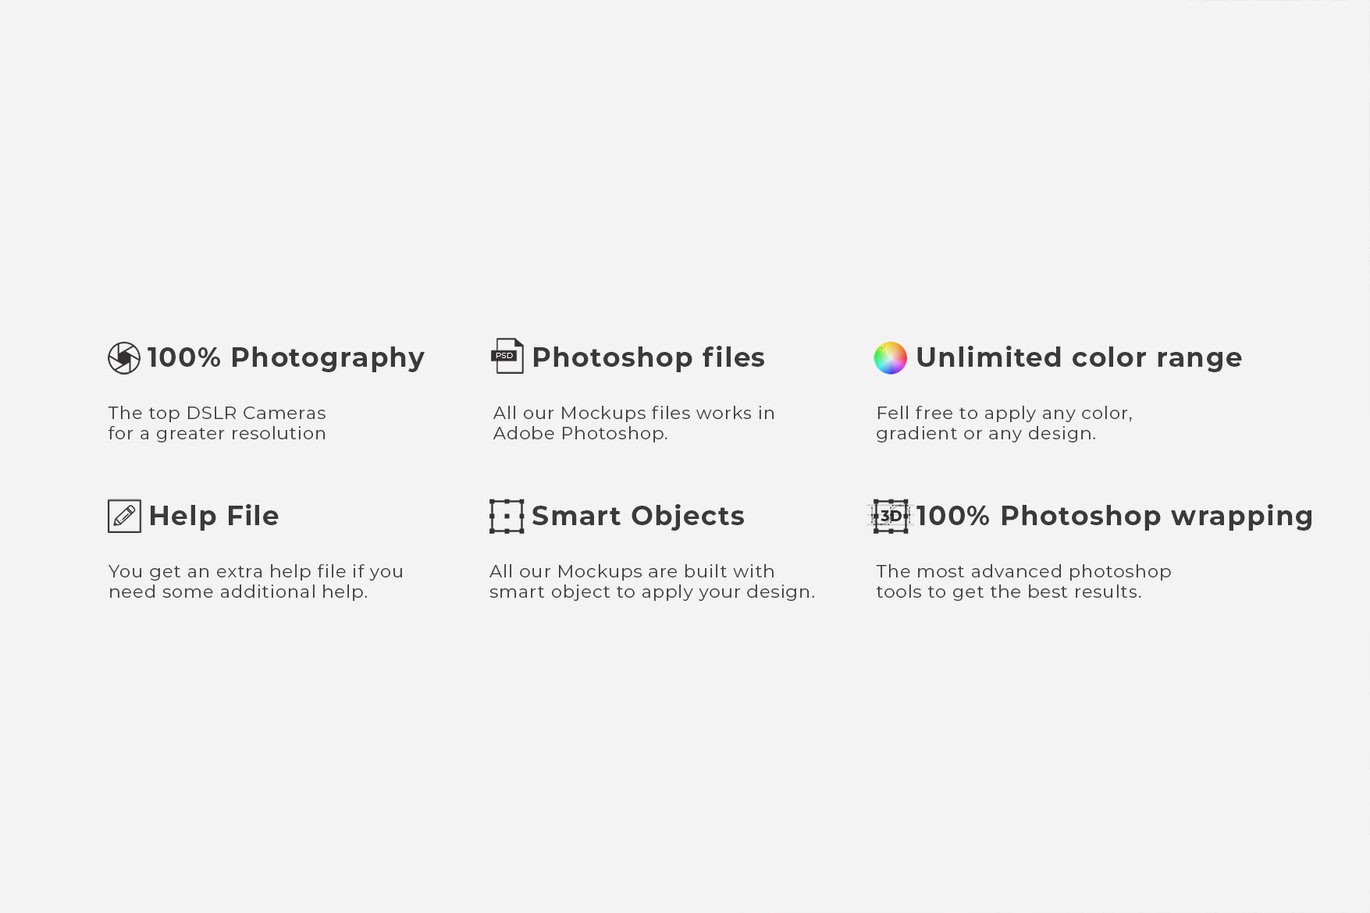The width and height of the screenshot is (1370, 913).
Task: Select the PSD file icon
Action: tap(507, 356)
